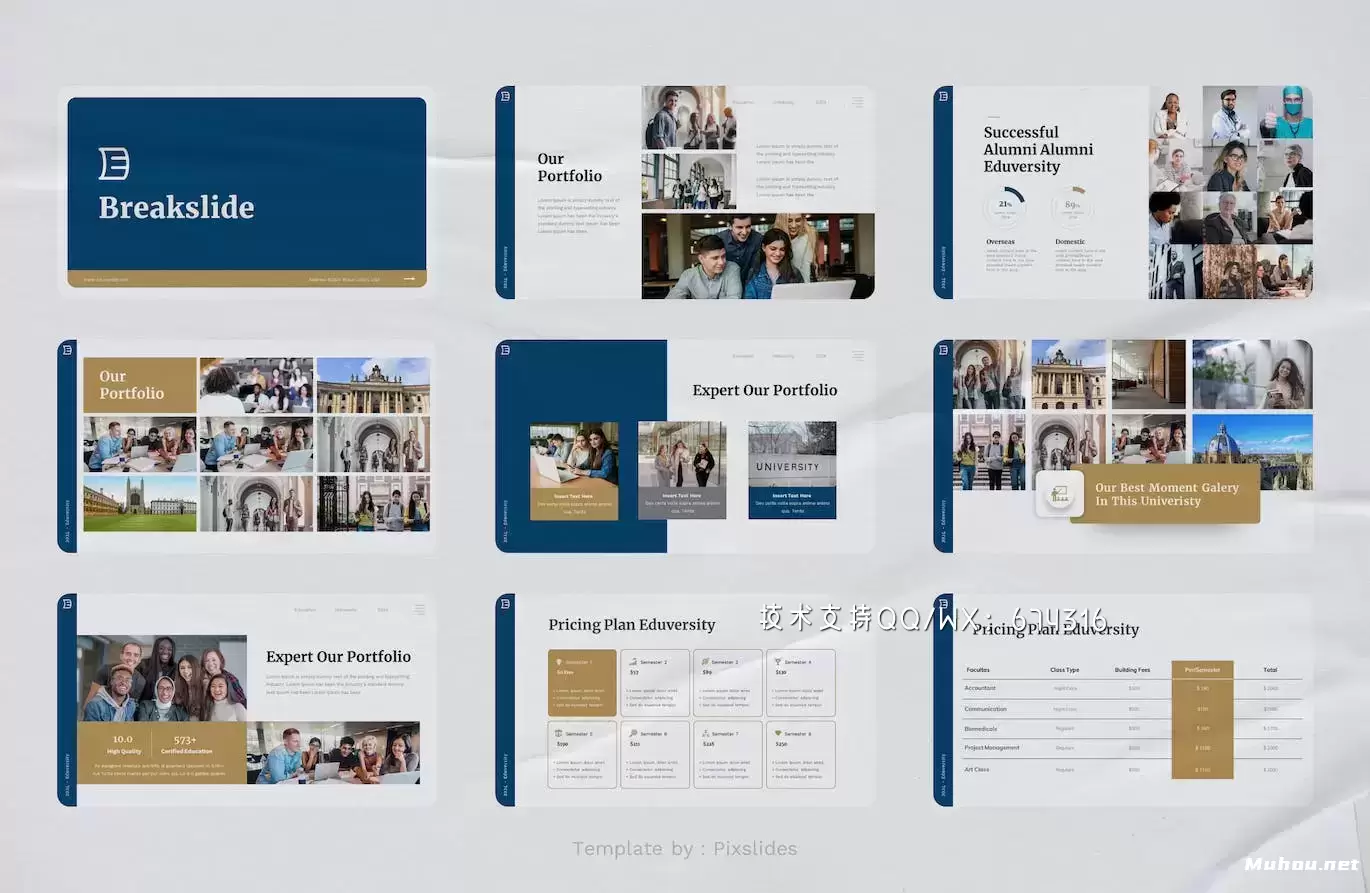Click the gallery icon beside Our Best Moment Galery

click(x=1060, y=494)
